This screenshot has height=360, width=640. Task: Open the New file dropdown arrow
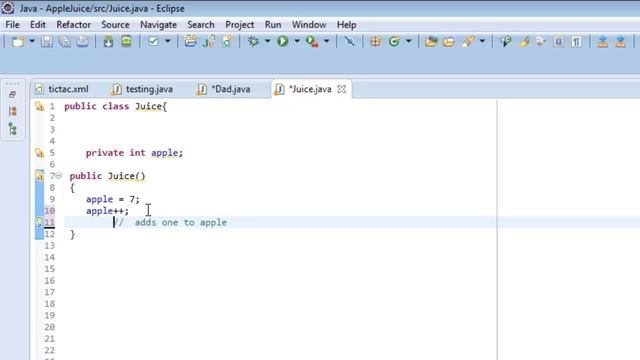pos(32,42)
